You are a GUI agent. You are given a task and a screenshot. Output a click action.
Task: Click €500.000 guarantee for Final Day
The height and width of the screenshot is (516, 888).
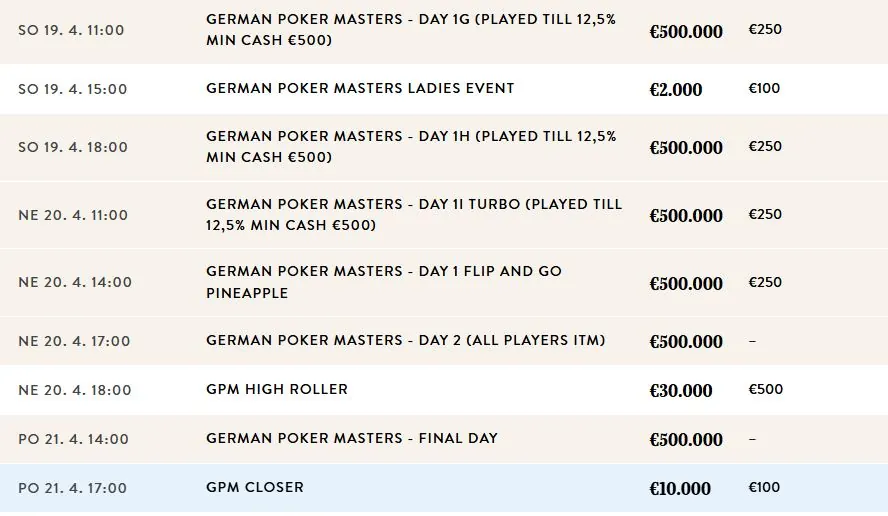(686, 440)
